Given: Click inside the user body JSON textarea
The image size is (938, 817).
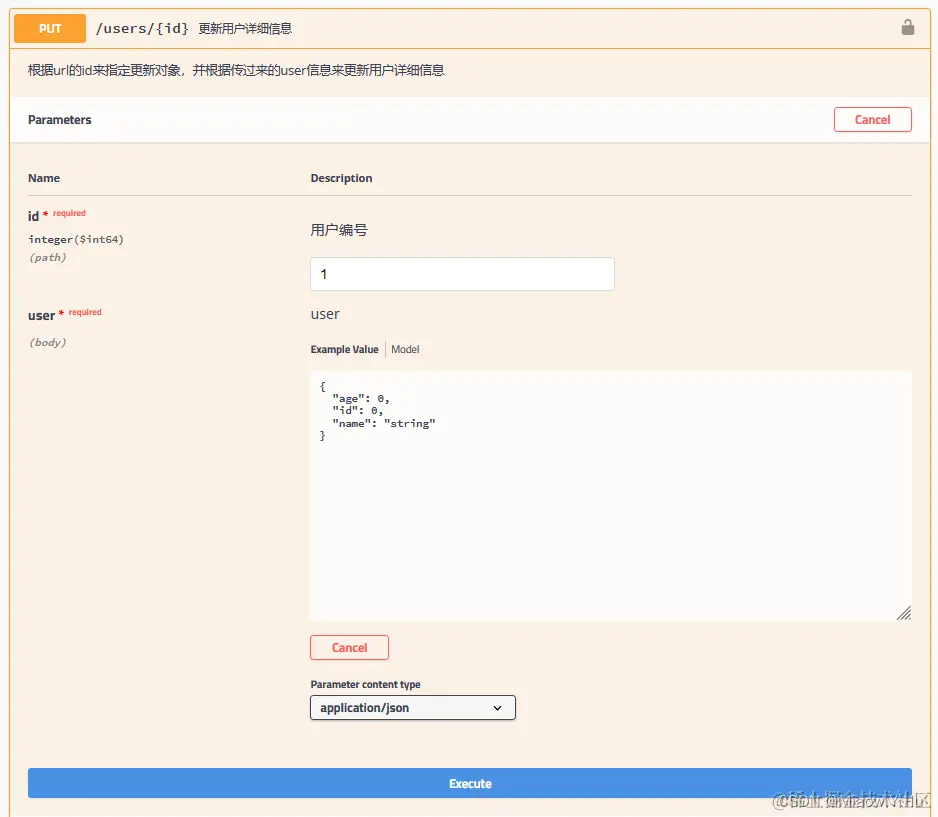Looking at the screenshot, I should click(x=611, y=496).
